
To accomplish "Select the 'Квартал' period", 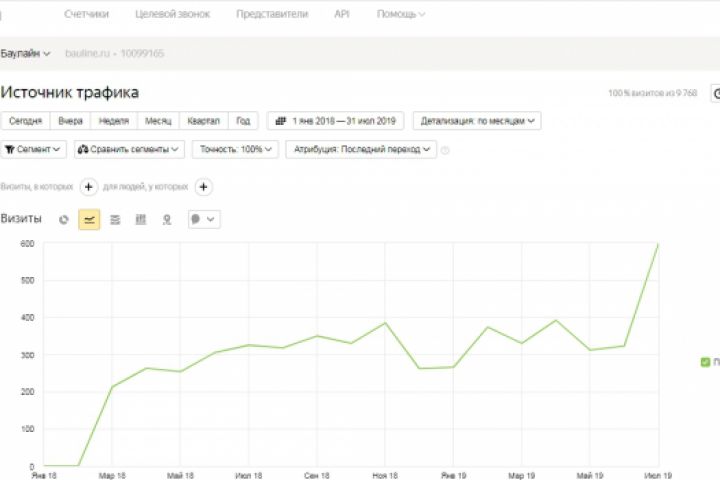I will 203,121.
